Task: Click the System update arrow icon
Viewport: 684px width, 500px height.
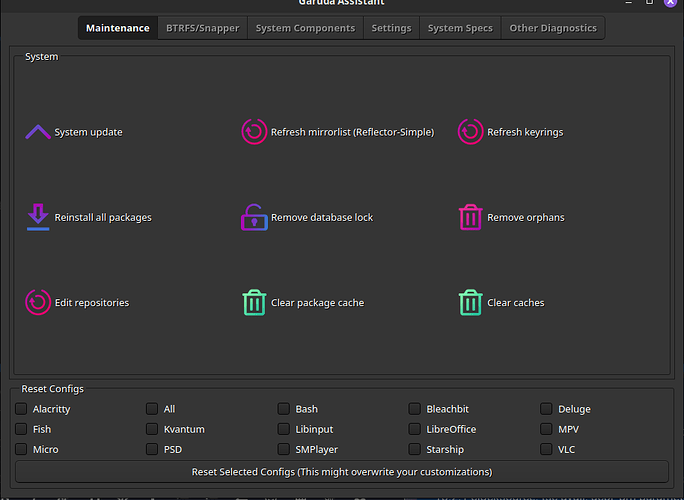Action: pyautogui.click(x=38, y=132)
